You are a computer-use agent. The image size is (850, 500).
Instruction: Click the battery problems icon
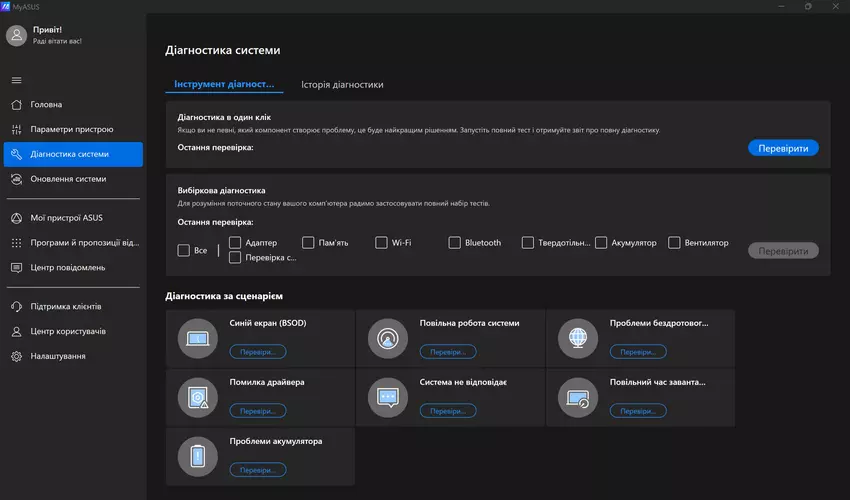198,456
